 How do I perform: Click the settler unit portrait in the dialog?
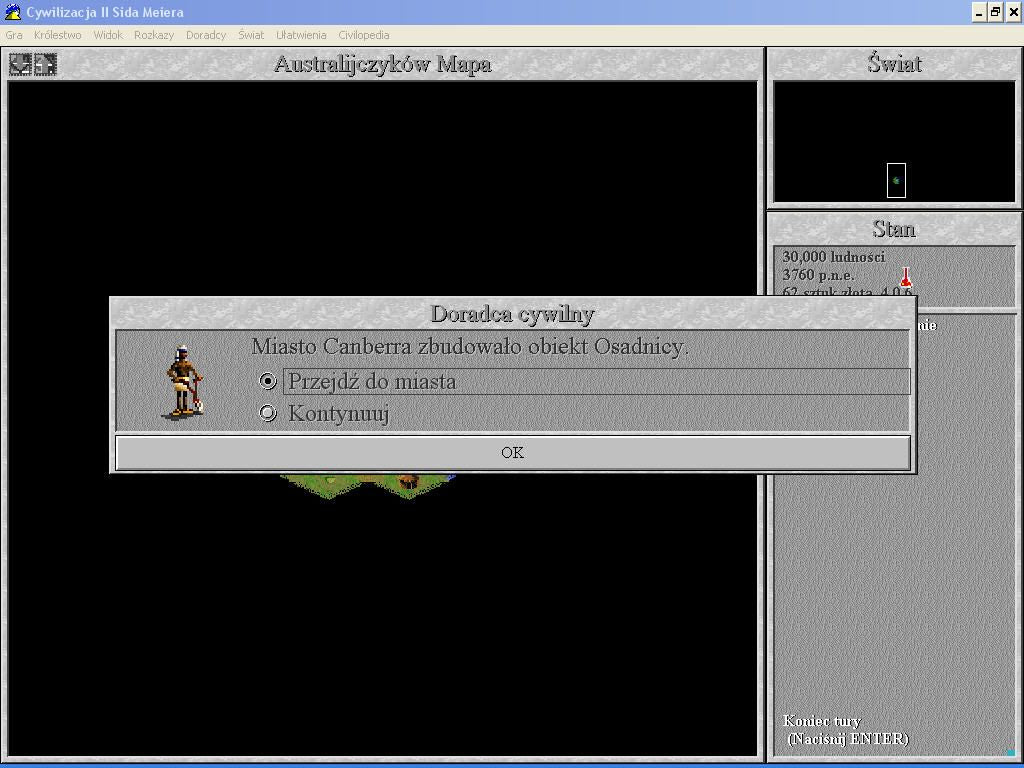[184, 382]
